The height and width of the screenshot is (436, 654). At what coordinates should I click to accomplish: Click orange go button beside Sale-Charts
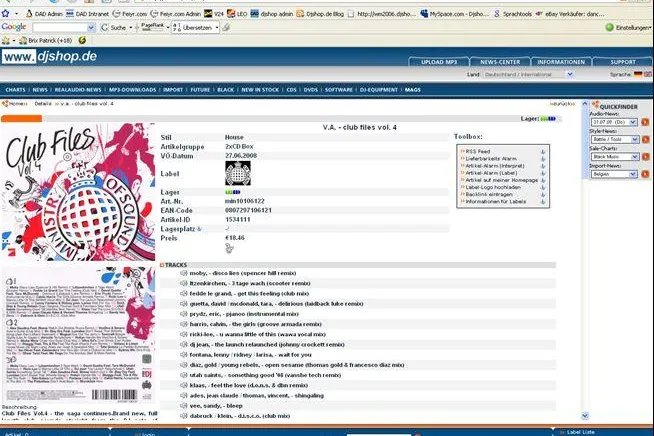click(x=645, y=157)
